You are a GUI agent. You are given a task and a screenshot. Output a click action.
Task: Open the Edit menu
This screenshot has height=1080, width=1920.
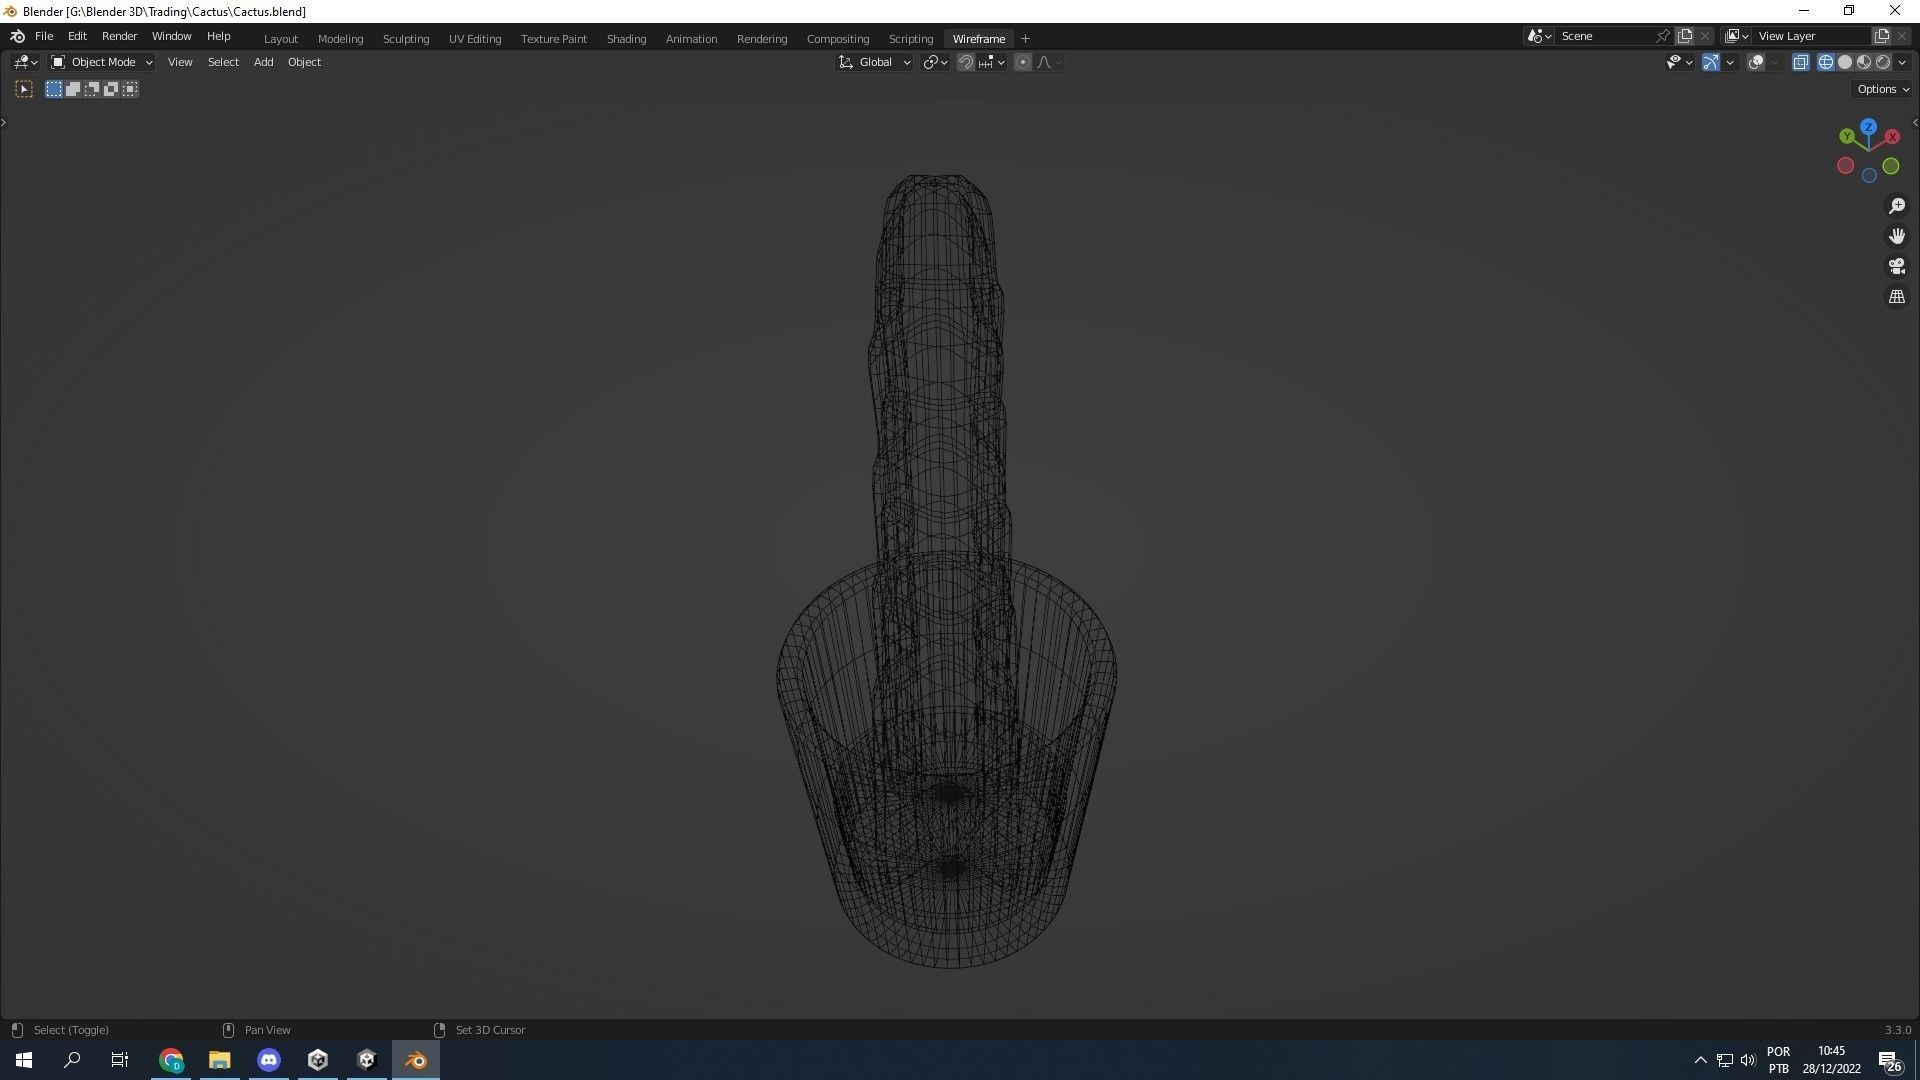(77, 36)
